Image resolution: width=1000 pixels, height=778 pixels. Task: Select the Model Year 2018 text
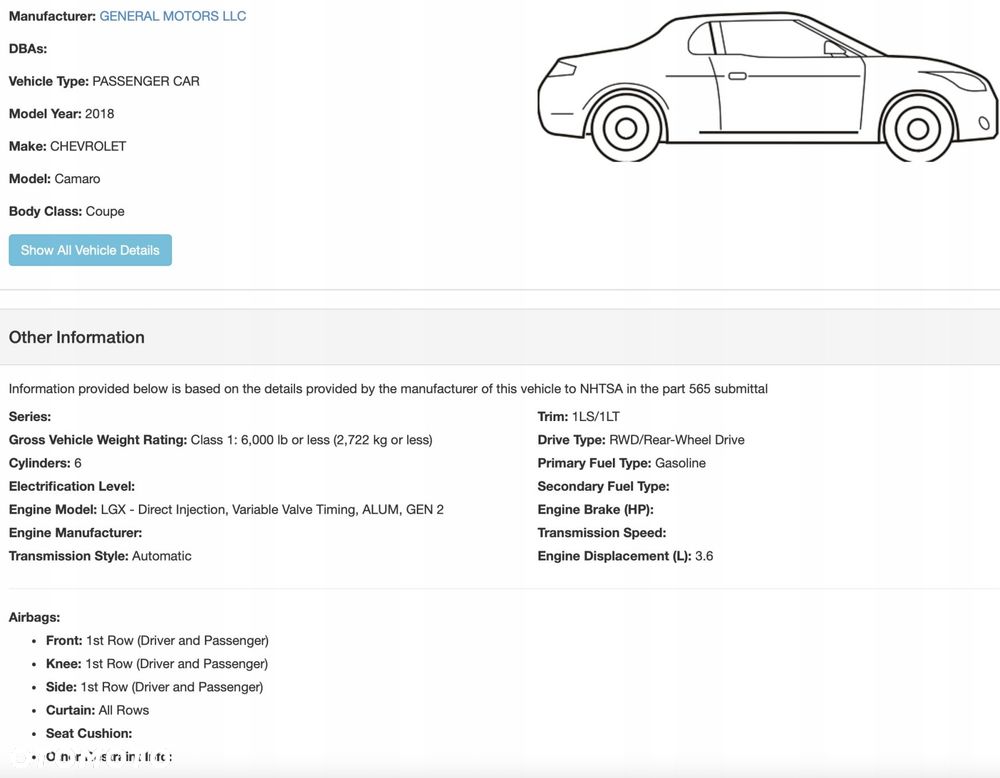click(61, 114)
